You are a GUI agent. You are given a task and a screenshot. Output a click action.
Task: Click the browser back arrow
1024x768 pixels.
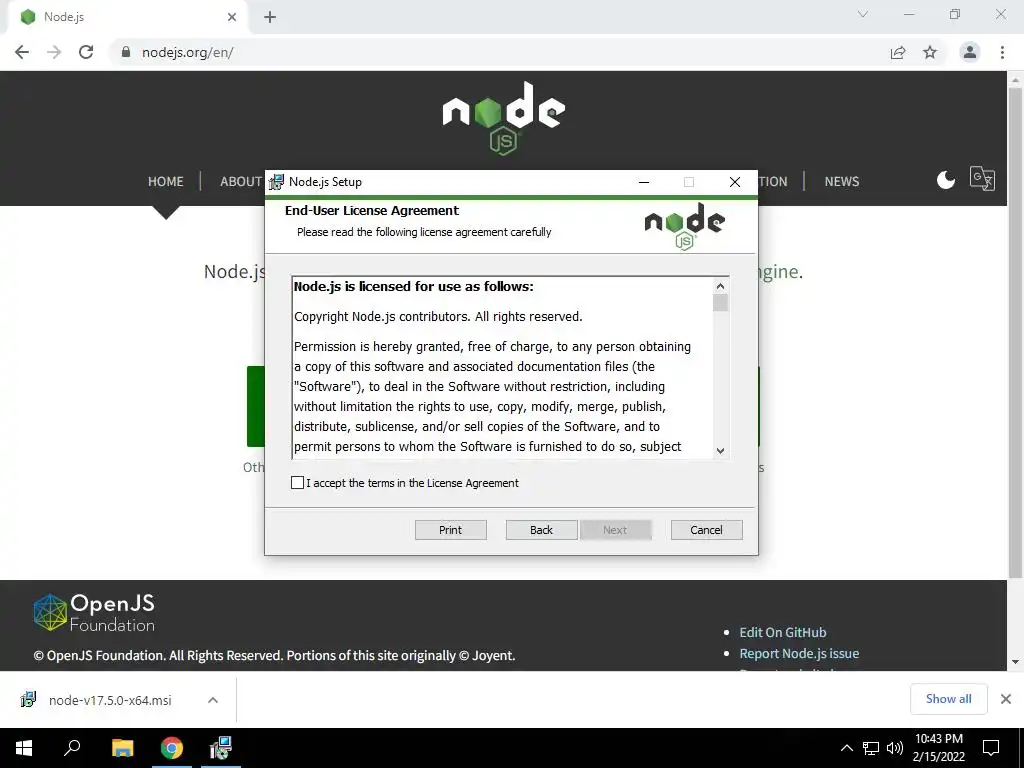[22, 52]
